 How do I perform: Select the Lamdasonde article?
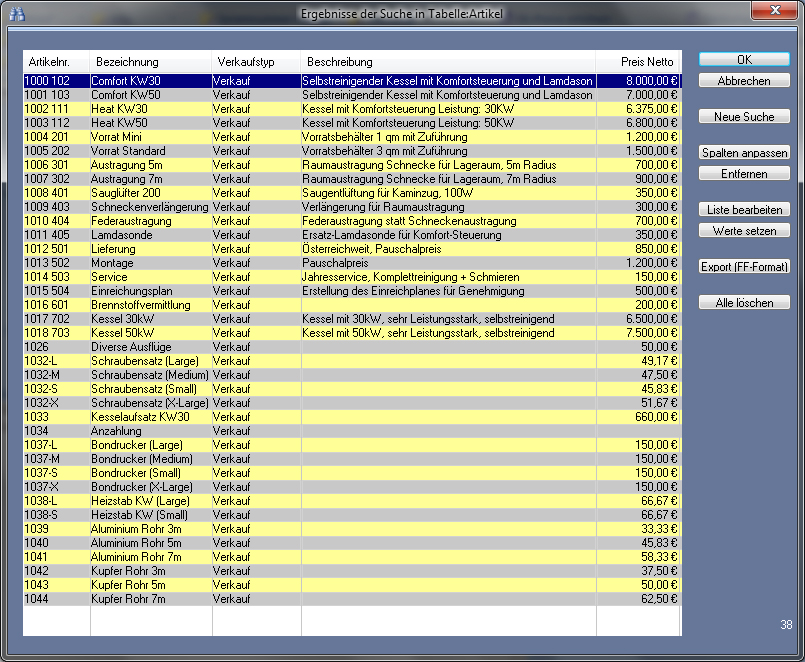tap(352, 235)
